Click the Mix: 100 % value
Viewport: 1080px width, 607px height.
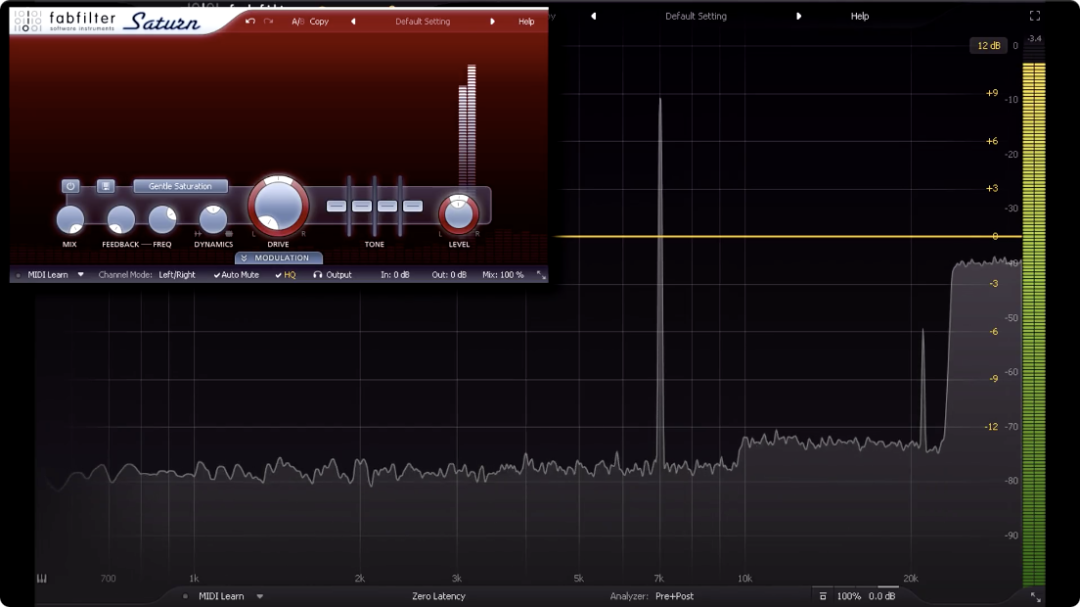tap(503, 275)
